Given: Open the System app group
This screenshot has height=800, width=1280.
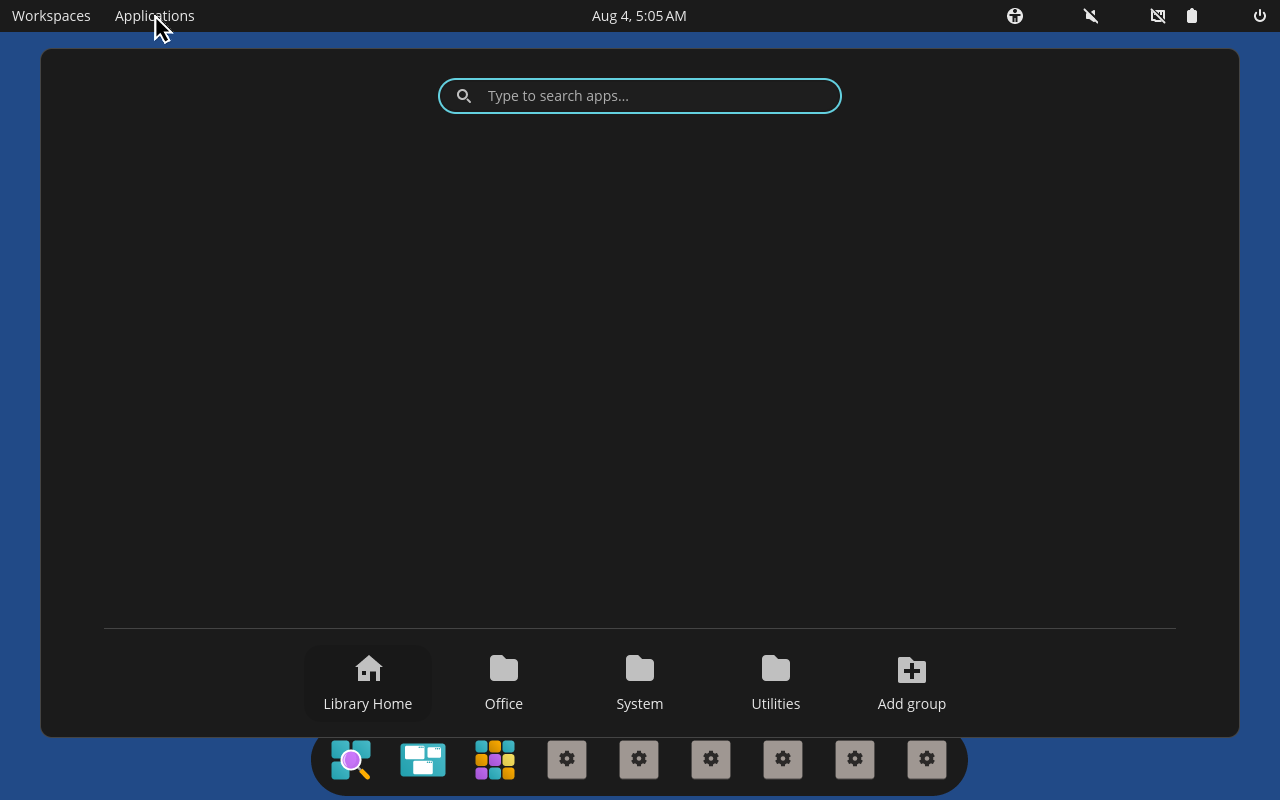Looking at the screenshot, I should 640,684.
